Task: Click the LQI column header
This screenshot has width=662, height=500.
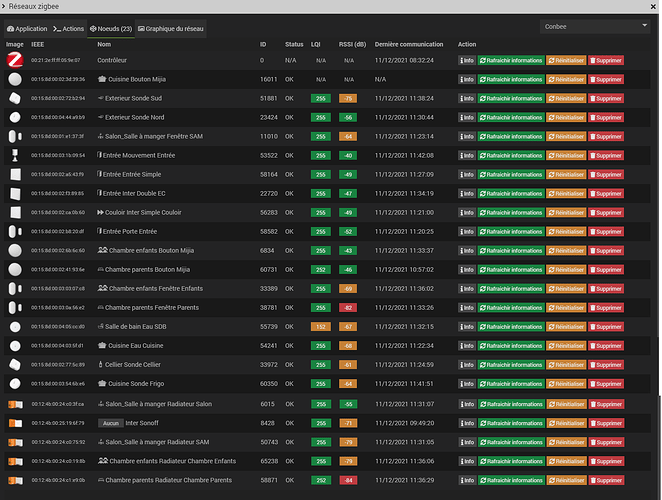Action: 315,44
